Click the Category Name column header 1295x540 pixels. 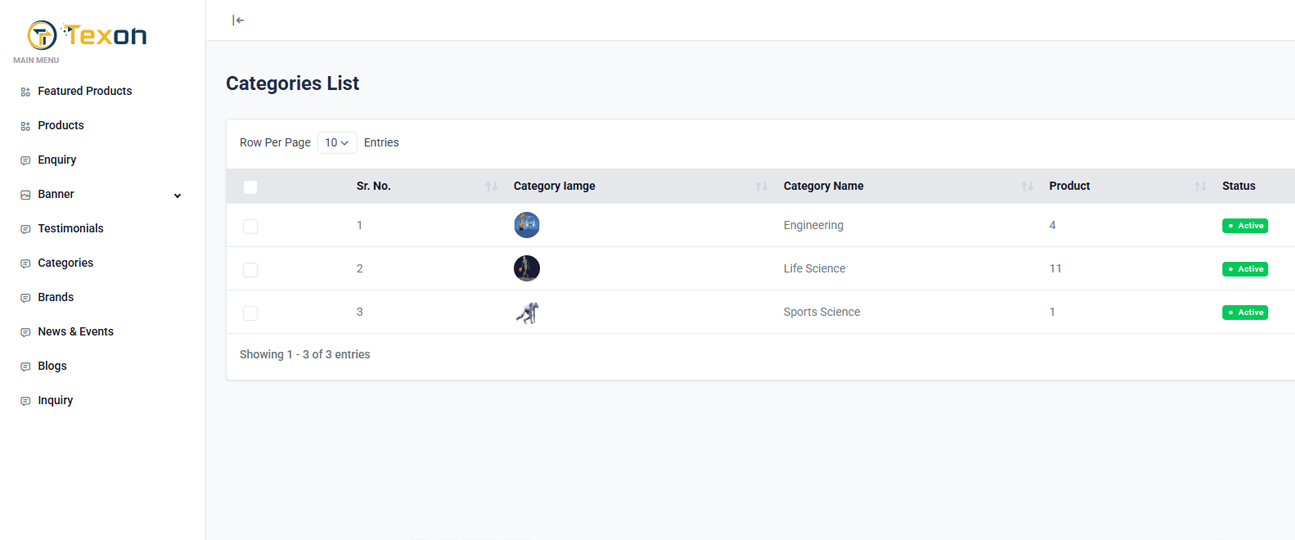tap(824, 186)
